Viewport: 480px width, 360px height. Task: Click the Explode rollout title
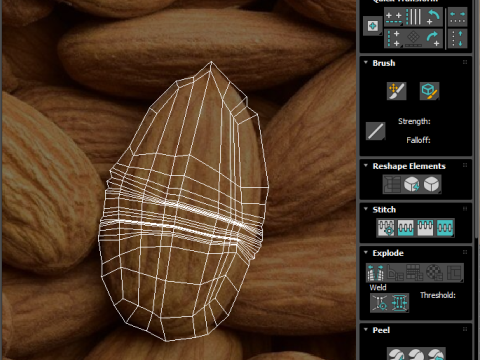click(388, 253)
